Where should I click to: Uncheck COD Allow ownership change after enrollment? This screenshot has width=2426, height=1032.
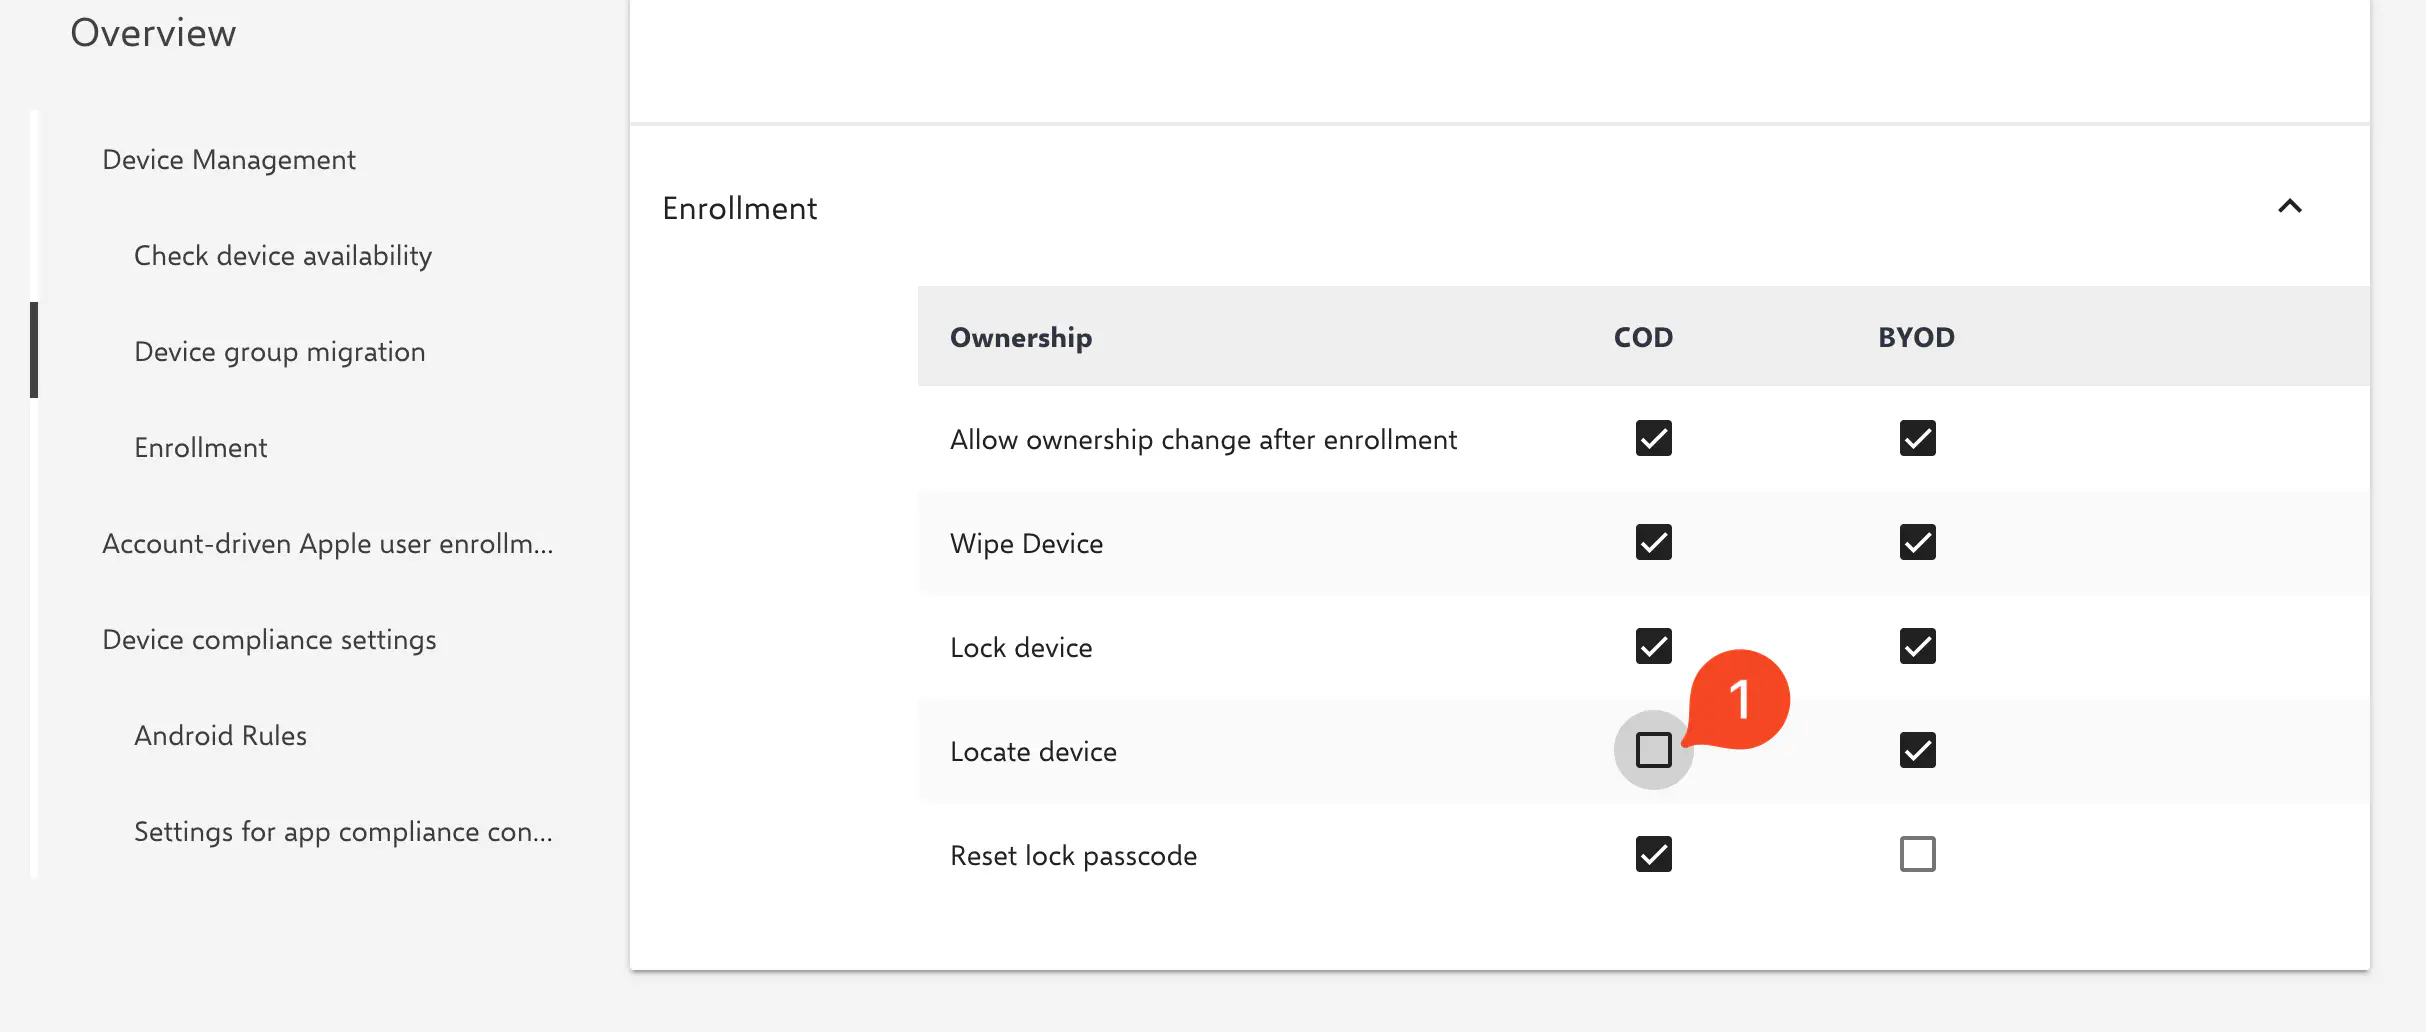[1653, 438]
